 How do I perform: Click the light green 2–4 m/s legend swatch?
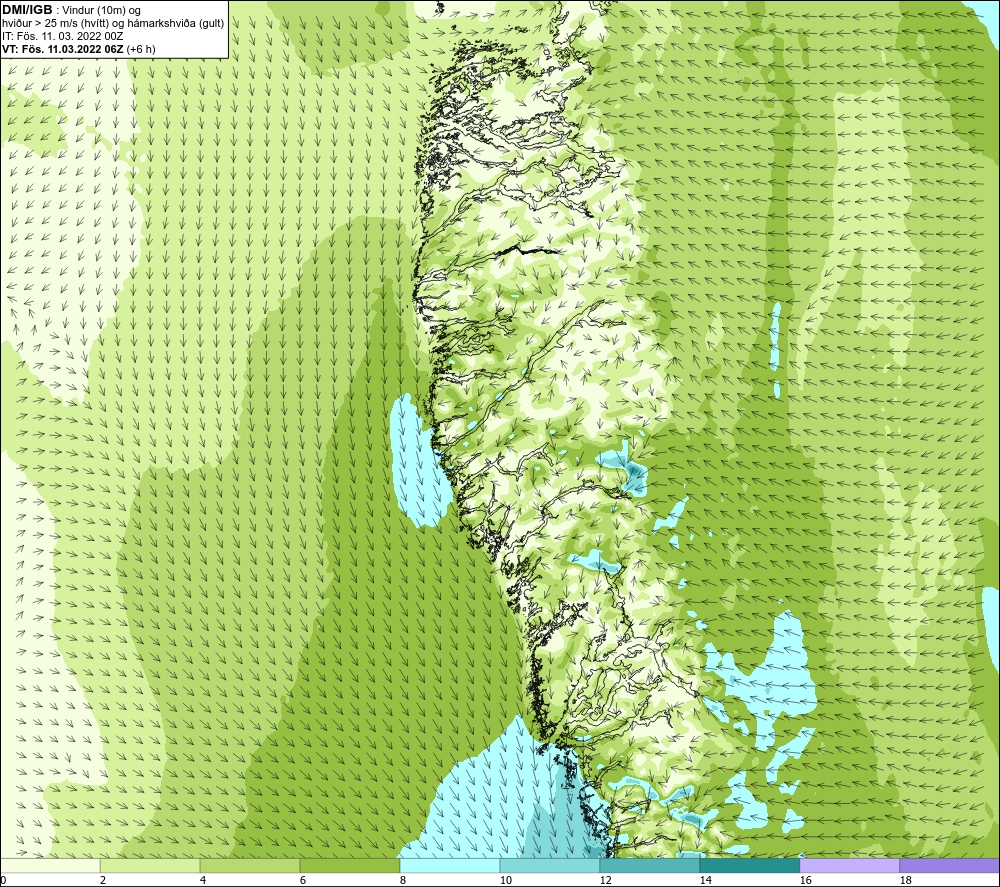click(x=150, y=865)
